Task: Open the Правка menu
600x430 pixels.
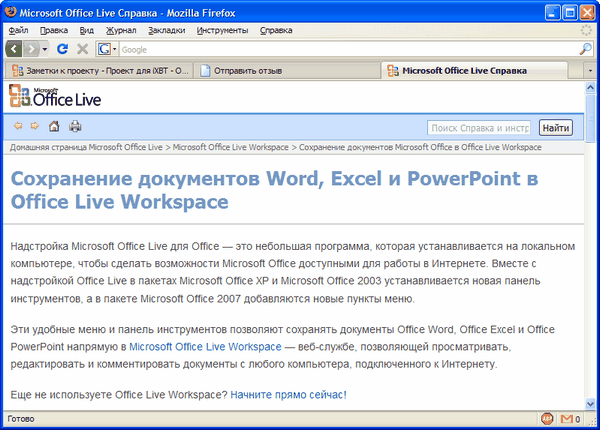Action: [54, 30]
